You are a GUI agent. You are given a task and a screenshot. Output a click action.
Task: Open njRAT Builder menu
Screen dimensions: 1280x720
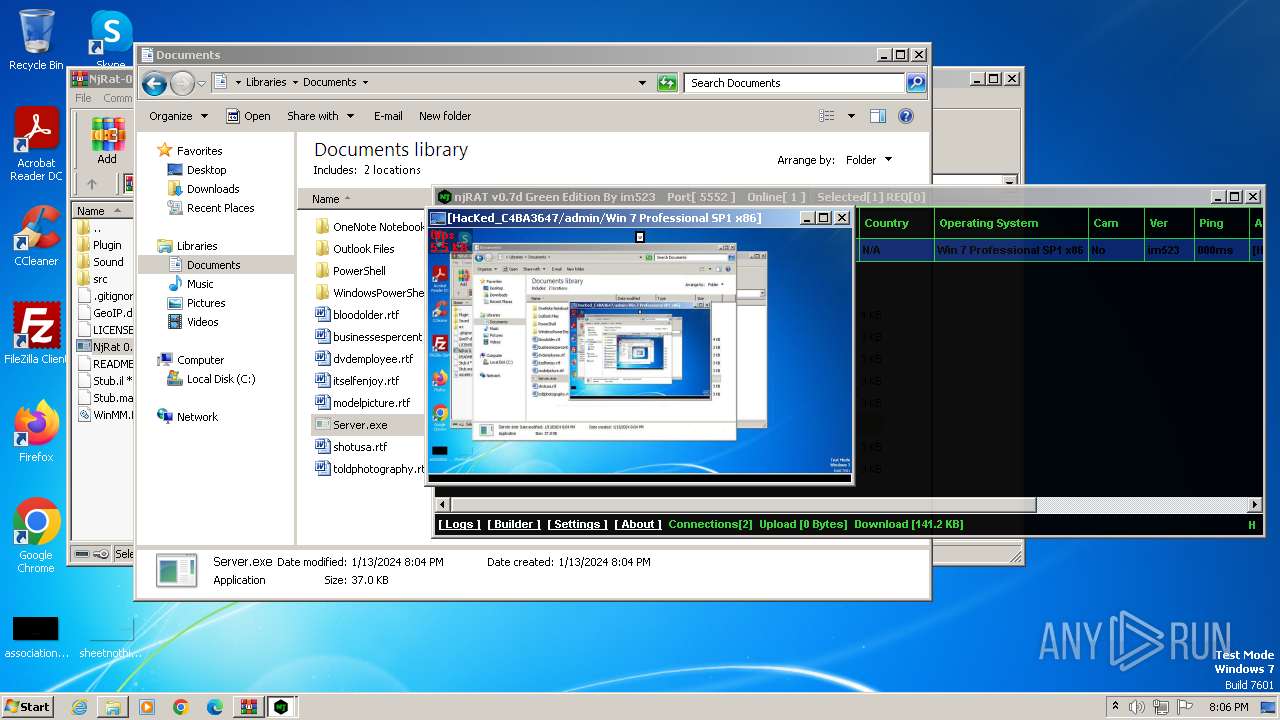click(x=514, y=524)
